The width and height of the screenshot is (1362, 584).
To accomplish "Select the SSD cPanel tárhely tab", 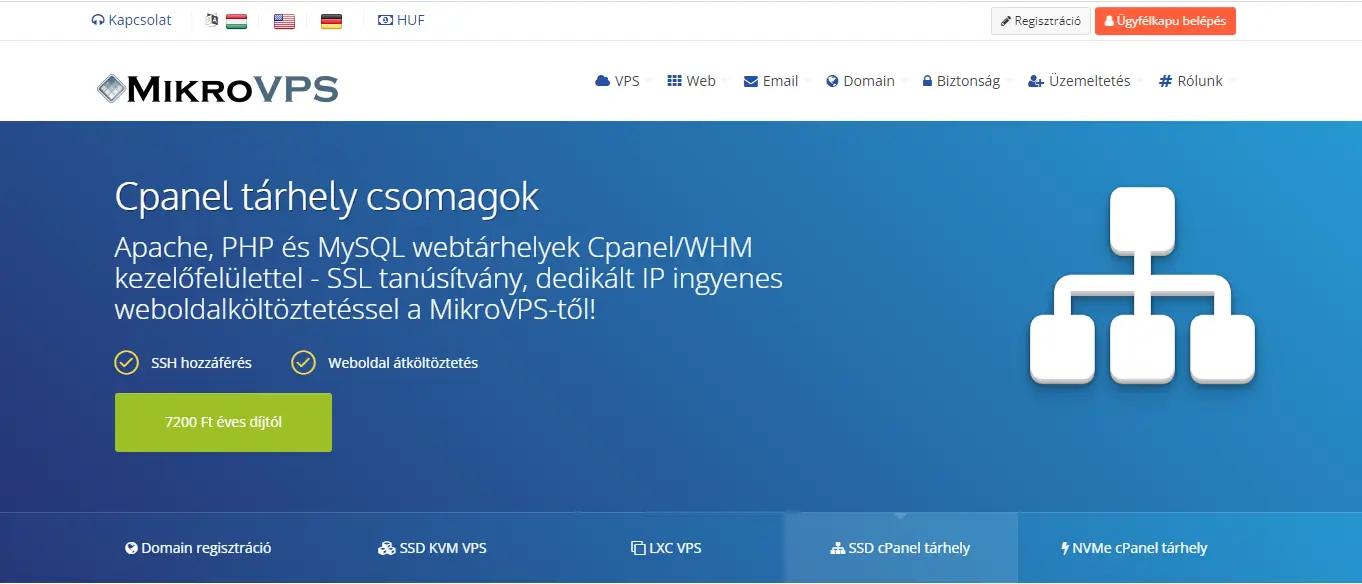I will pos(900,548).
